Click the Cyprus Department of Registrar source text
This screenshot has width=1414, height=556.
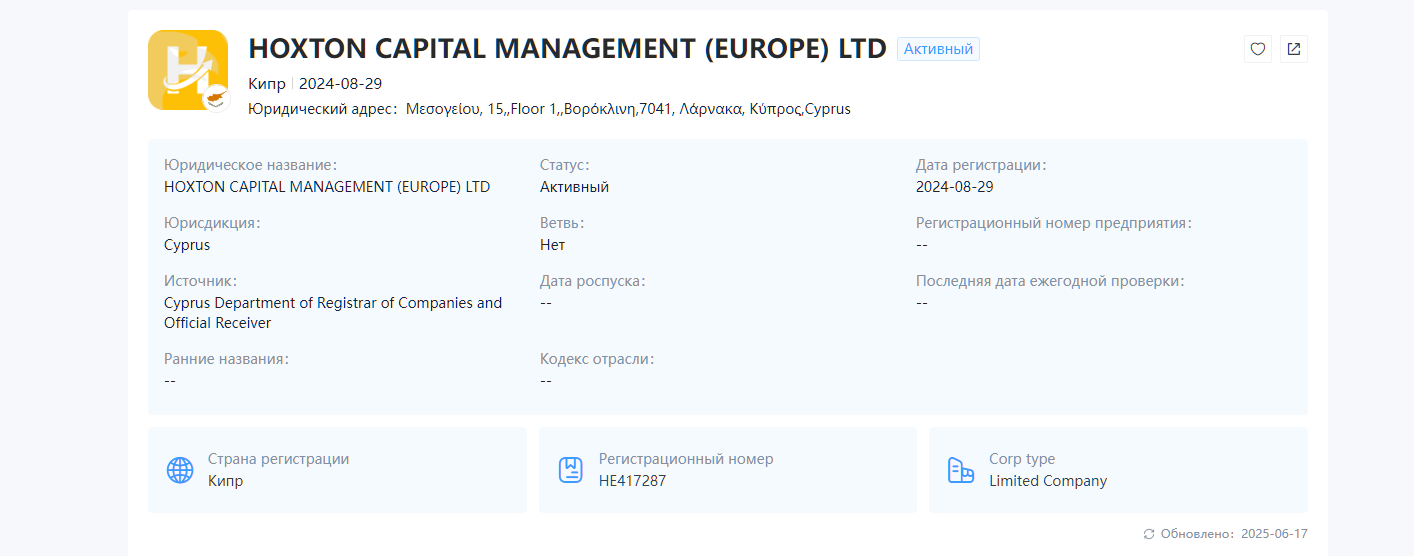click(333, 313)
